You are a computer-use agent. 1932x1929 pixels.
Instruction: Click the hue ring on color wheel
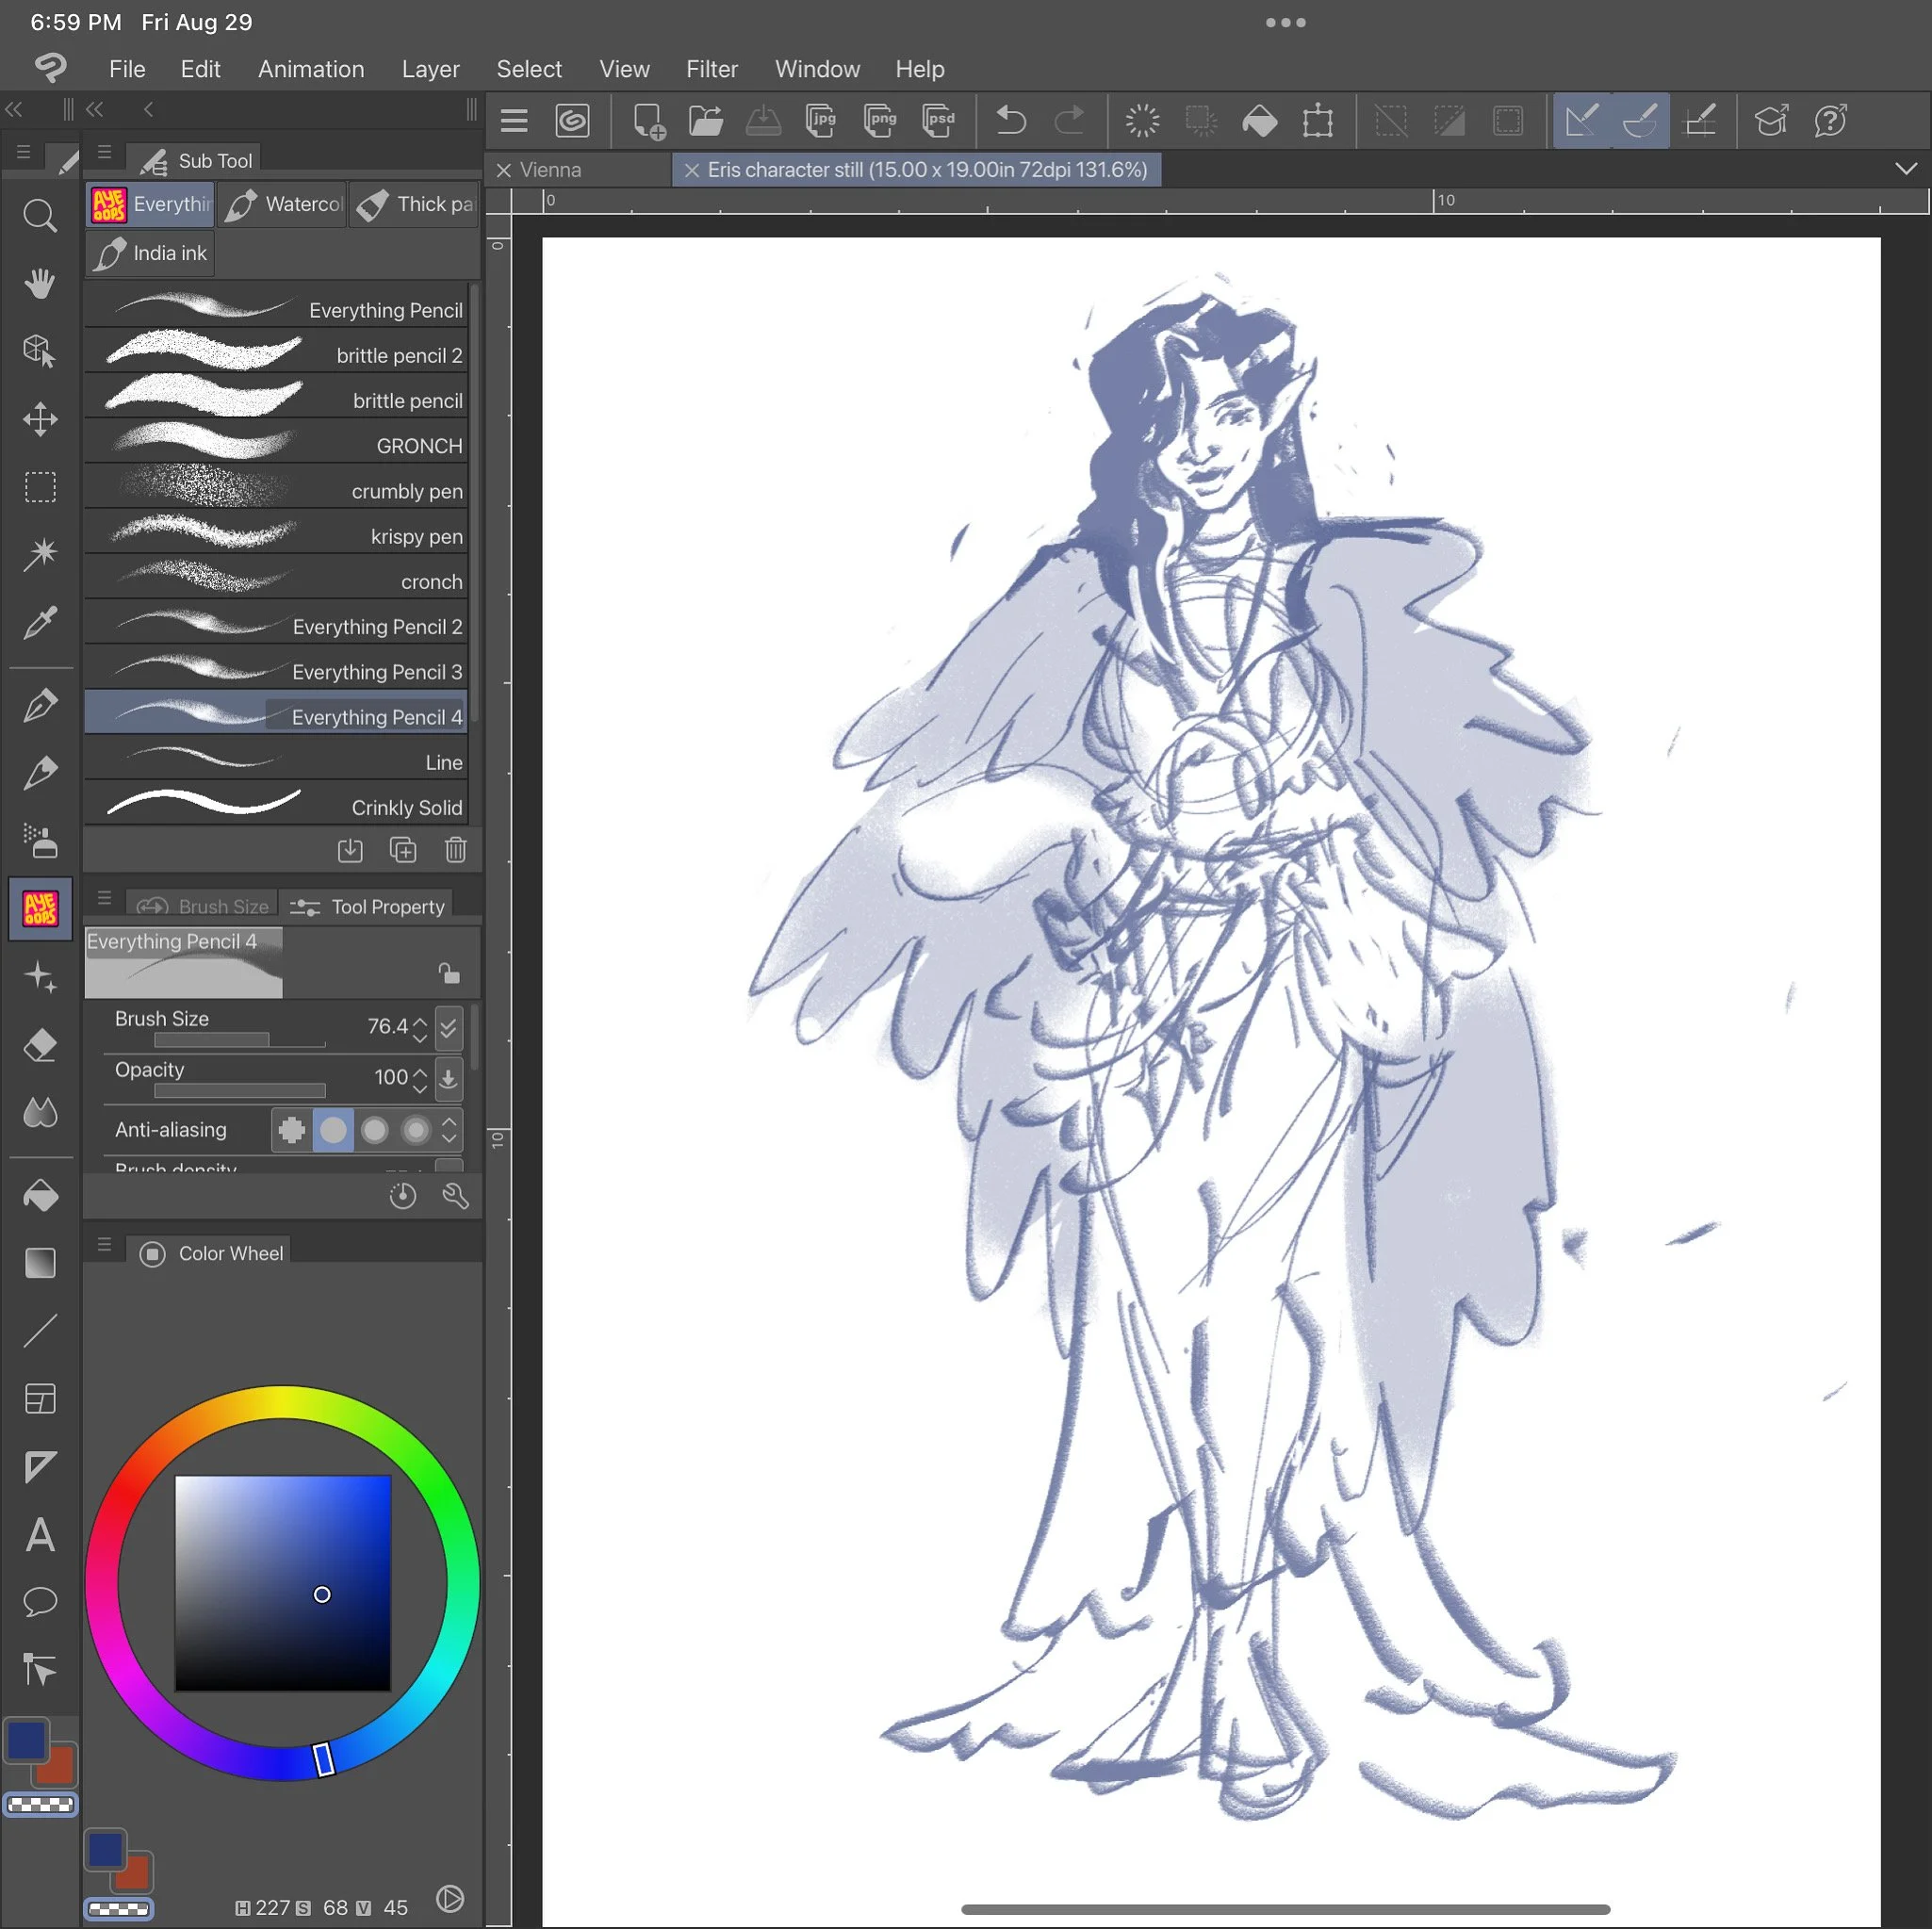coord(283,1401)
